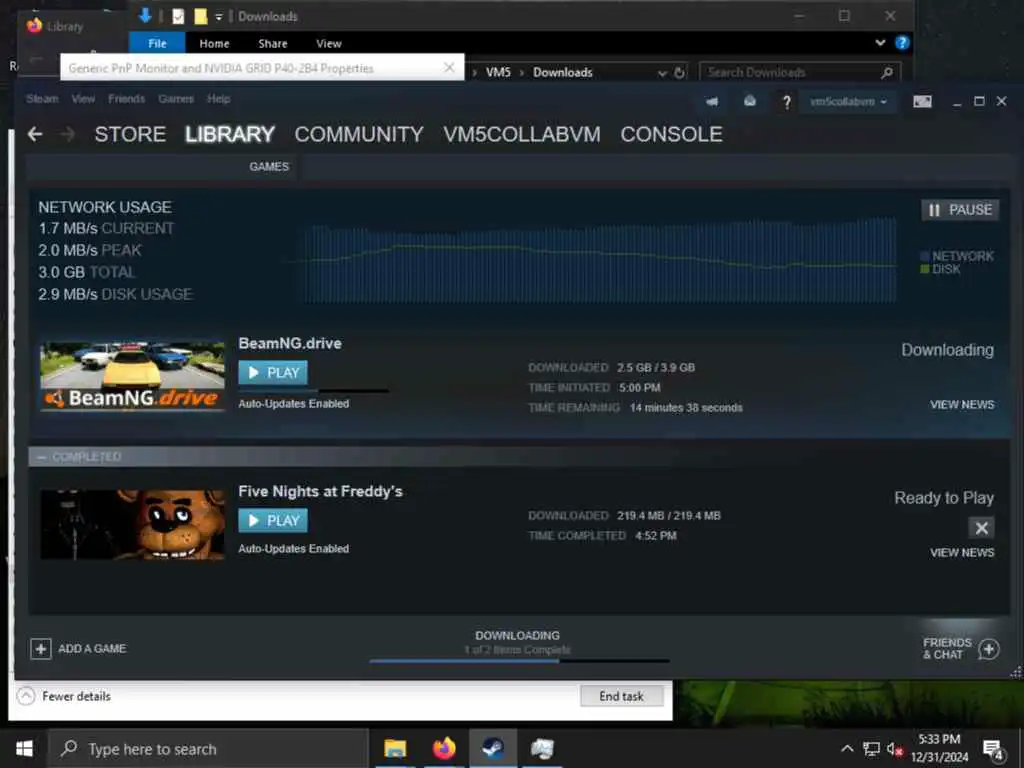Image resolution: width=1024 pixels, height=768 pixels.
Task: Open Explorer's Home ribbon tab
Action: pyautogui.click(x=214, y=44)
